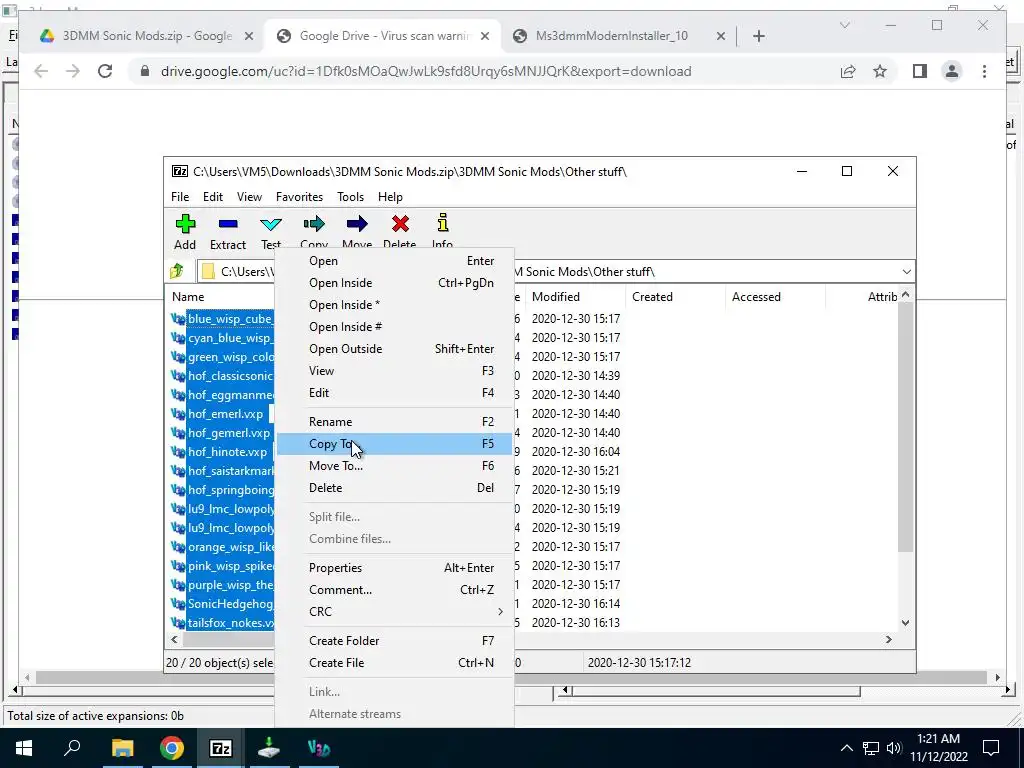The image size is (1024, 768).
Task: Select the hof_emerl.vxp file
Action: (225, 414)
